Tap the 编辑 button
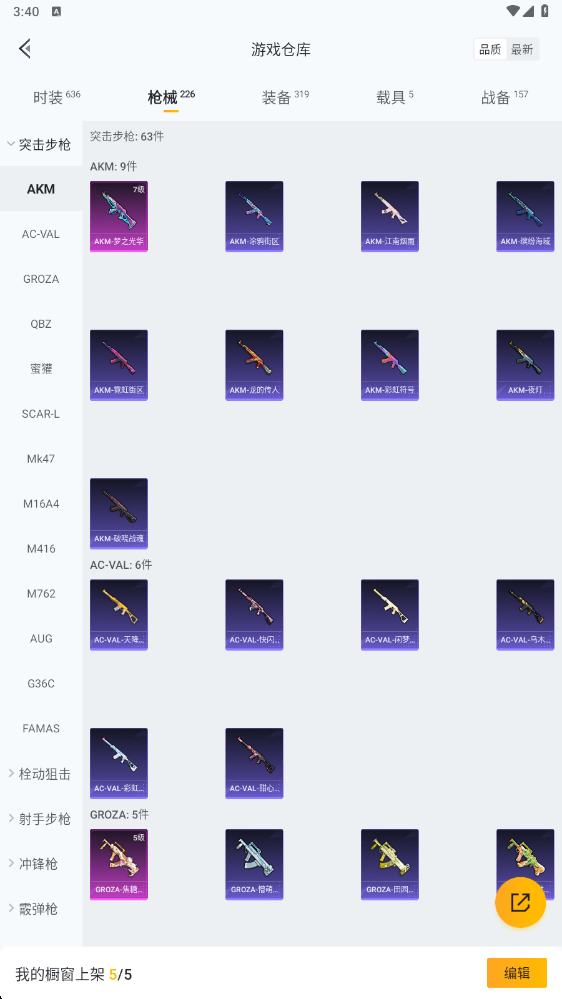Viewport: 562px width, 999px height. click(517, 973)
